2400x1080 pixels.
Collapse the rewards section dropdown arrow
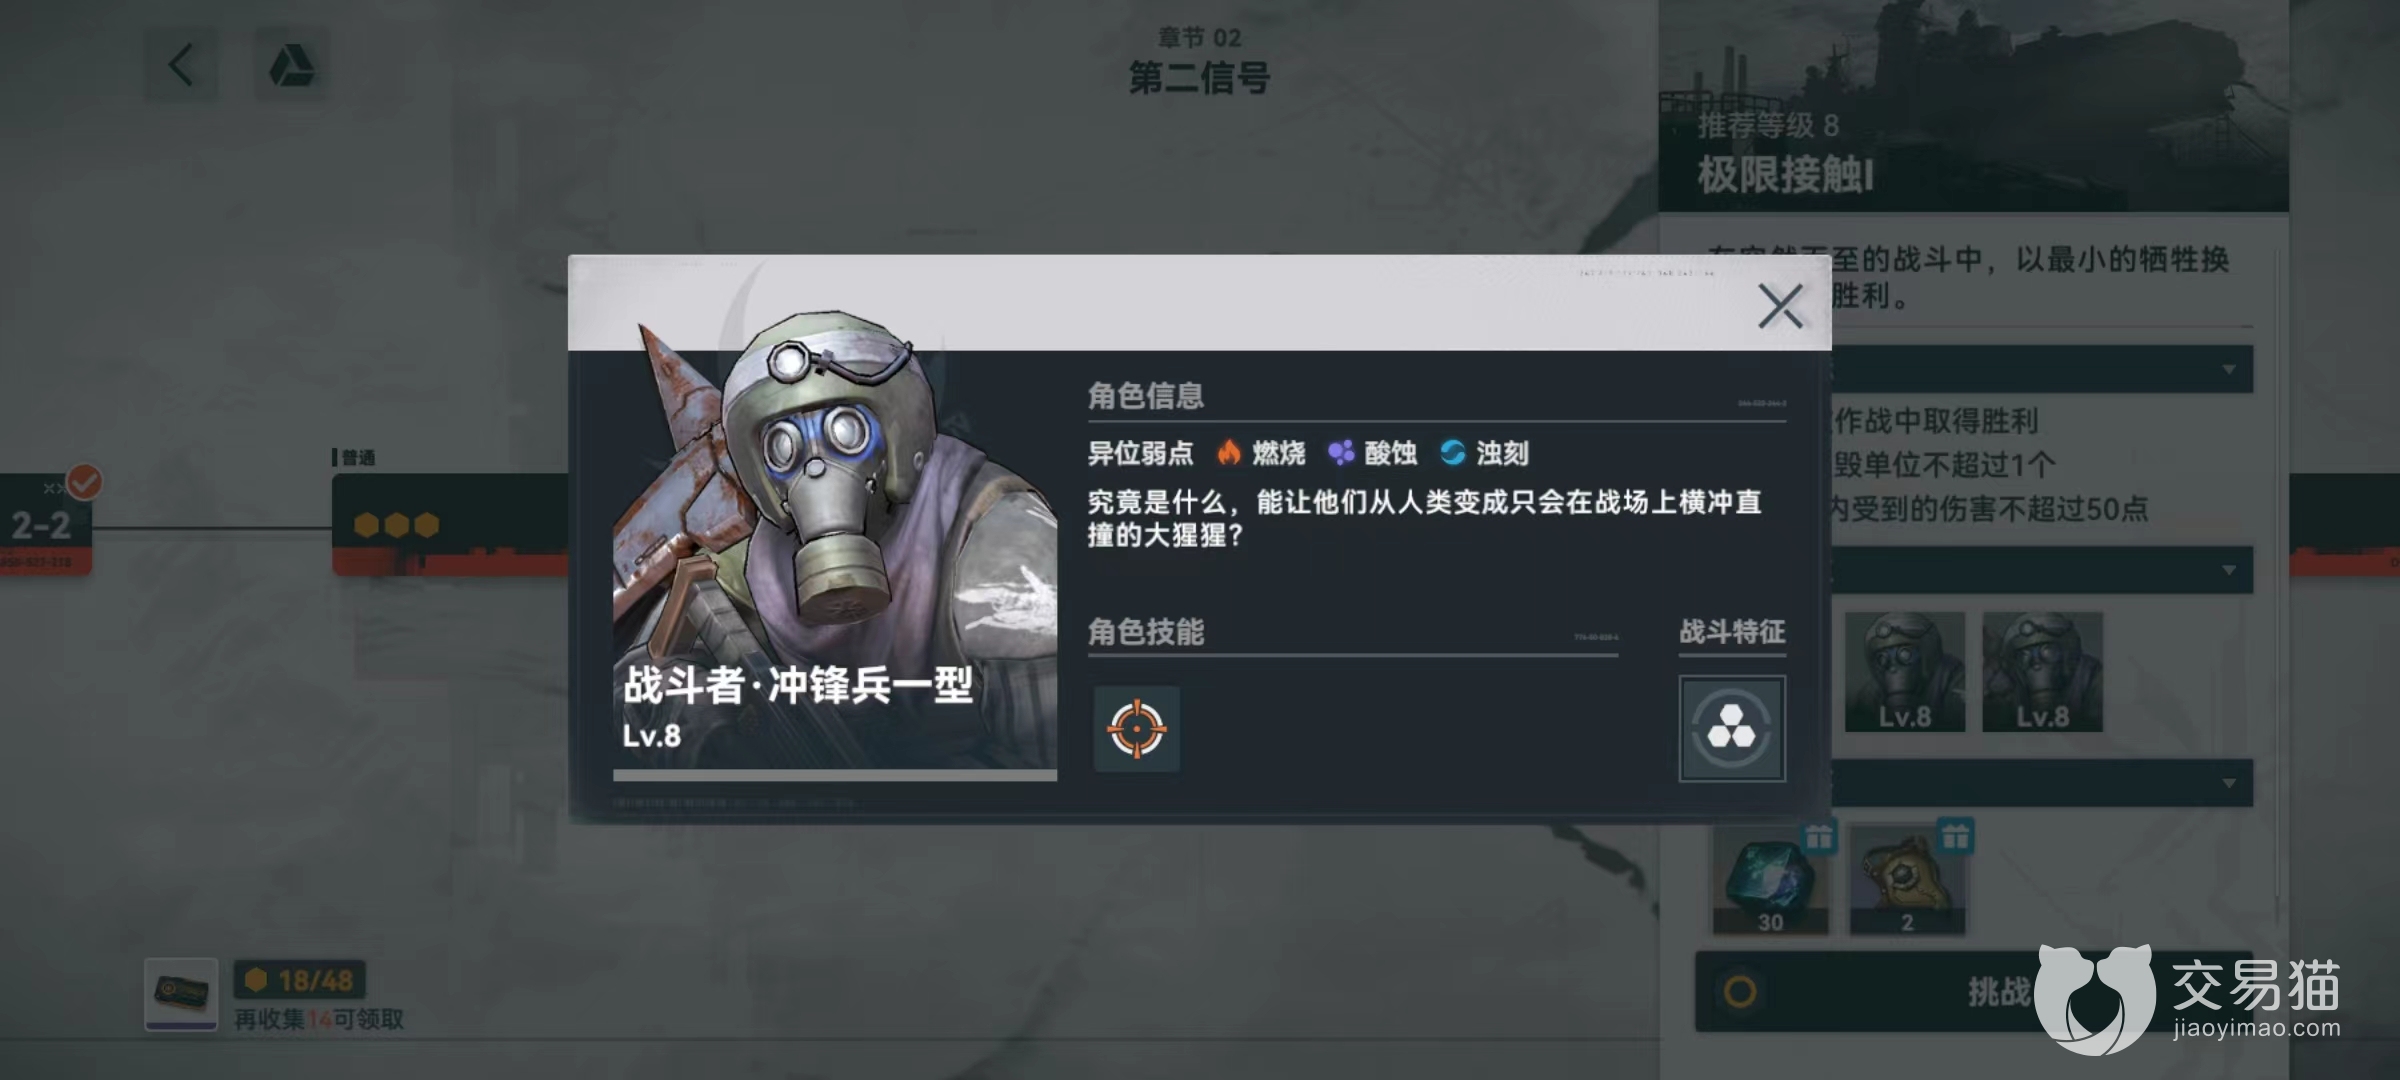[2229, 783]
